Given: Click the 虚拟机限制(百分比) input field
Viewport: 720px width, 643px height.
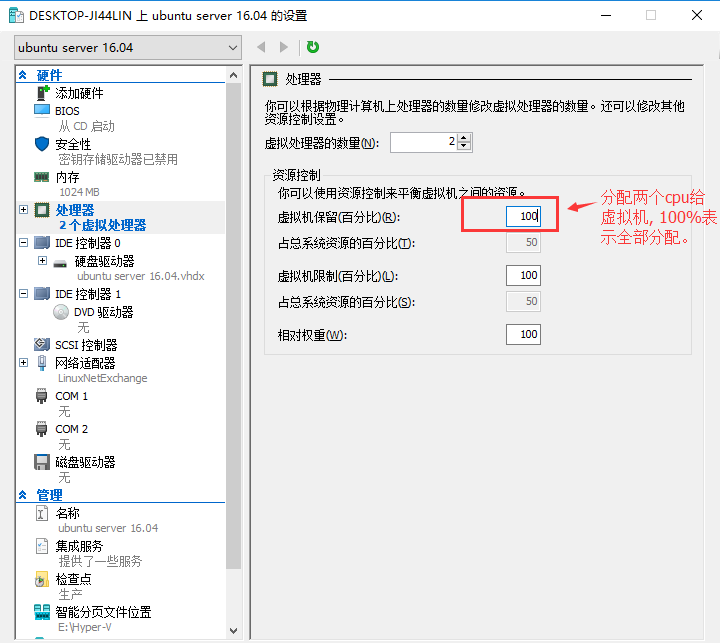Looking at the screenshot, I should pos(523,275).
